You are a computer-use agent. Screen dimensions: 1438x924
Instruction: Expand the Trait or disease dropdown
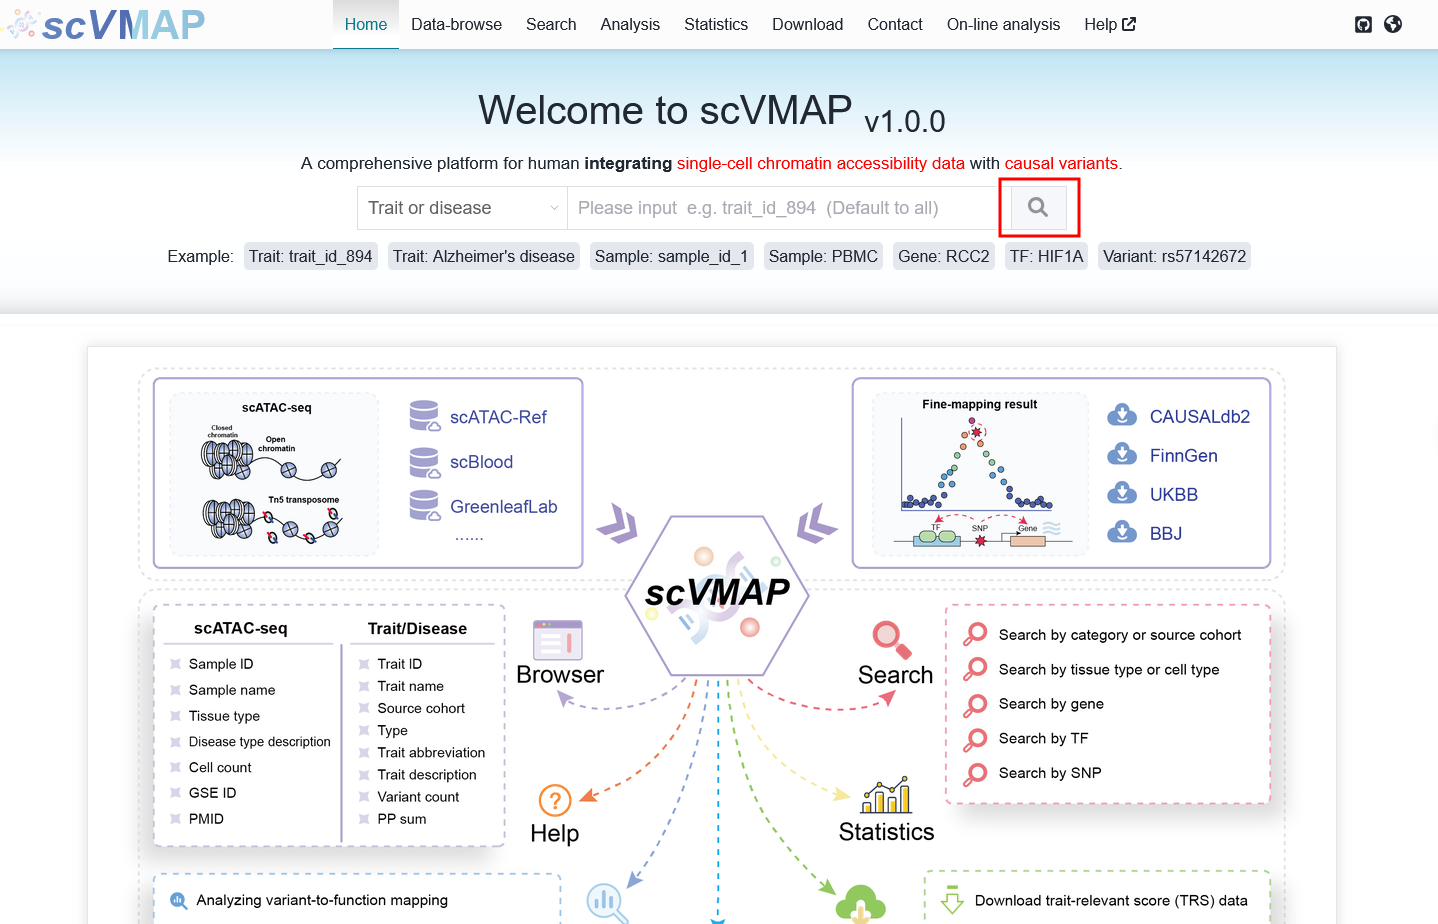[462, 208]
